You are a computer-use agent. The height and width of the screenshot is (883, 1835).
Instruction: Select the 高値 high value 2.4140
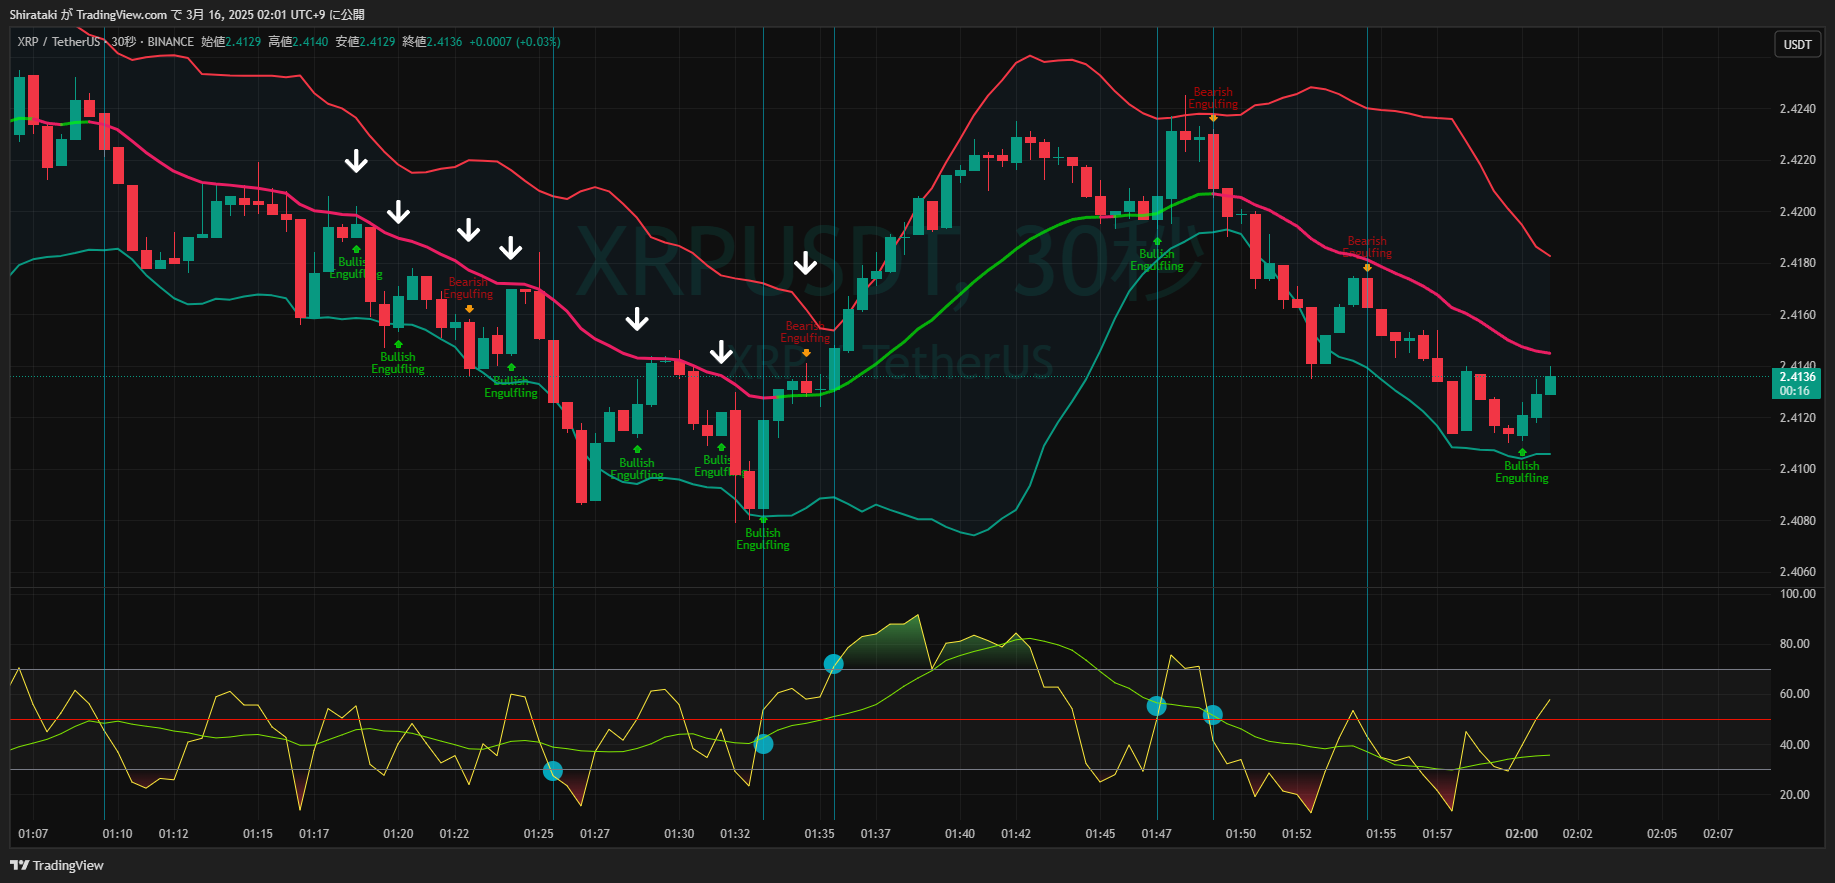point(310,42)
